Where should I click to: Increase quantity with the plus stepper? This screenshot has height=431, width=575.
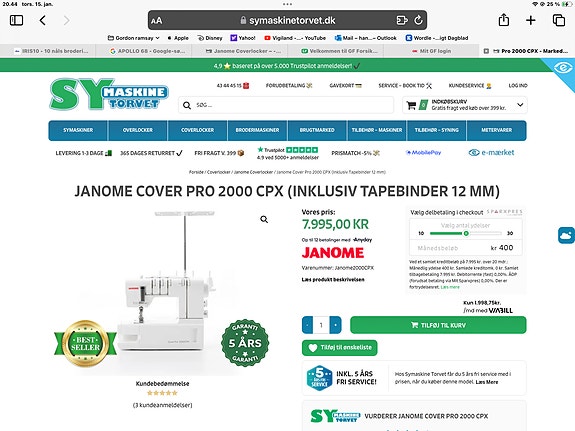pos(336,325)
